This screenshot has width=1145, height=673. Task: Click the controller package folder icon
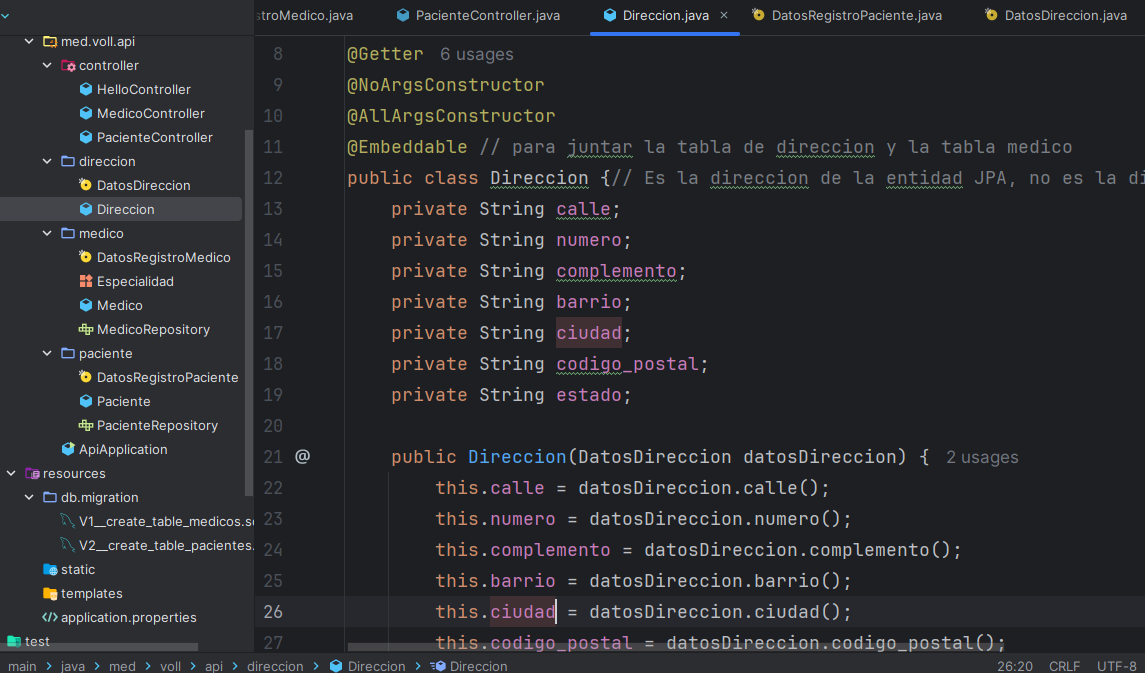[x=68, y=66]
